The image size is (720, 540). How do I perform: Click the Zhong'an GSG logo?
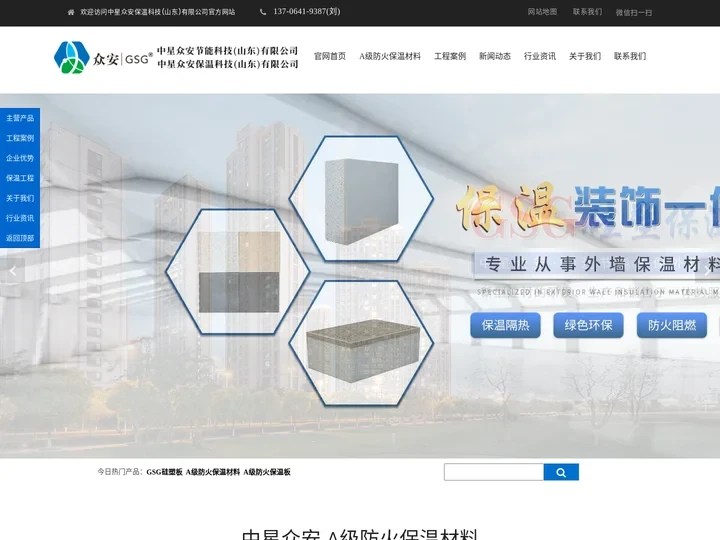[103, 58]
